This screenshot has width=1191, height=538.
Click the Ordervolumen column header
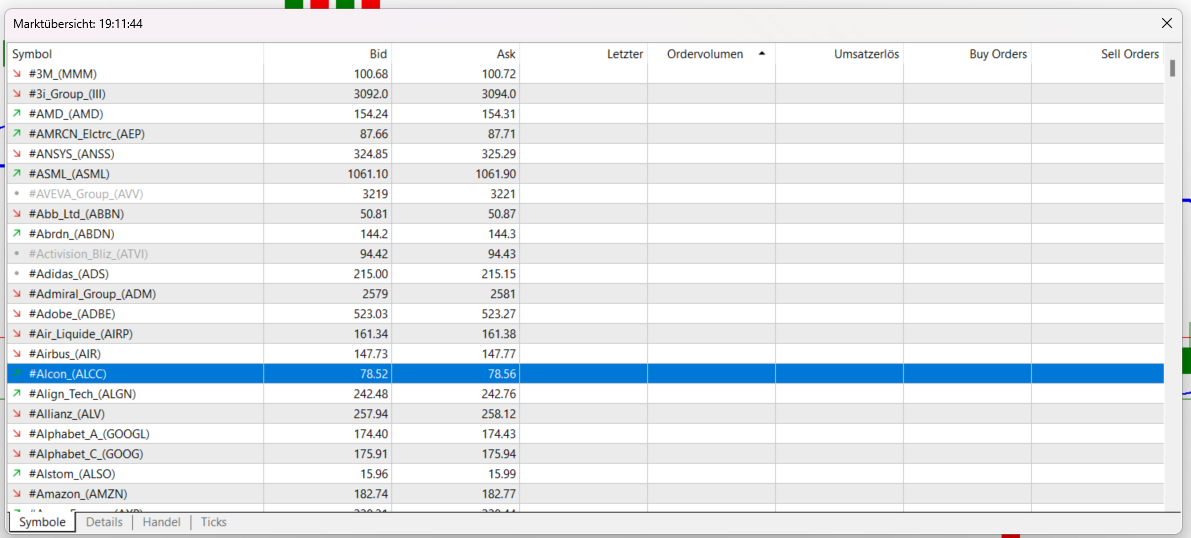pyautogui.click(x=711, y=55)
